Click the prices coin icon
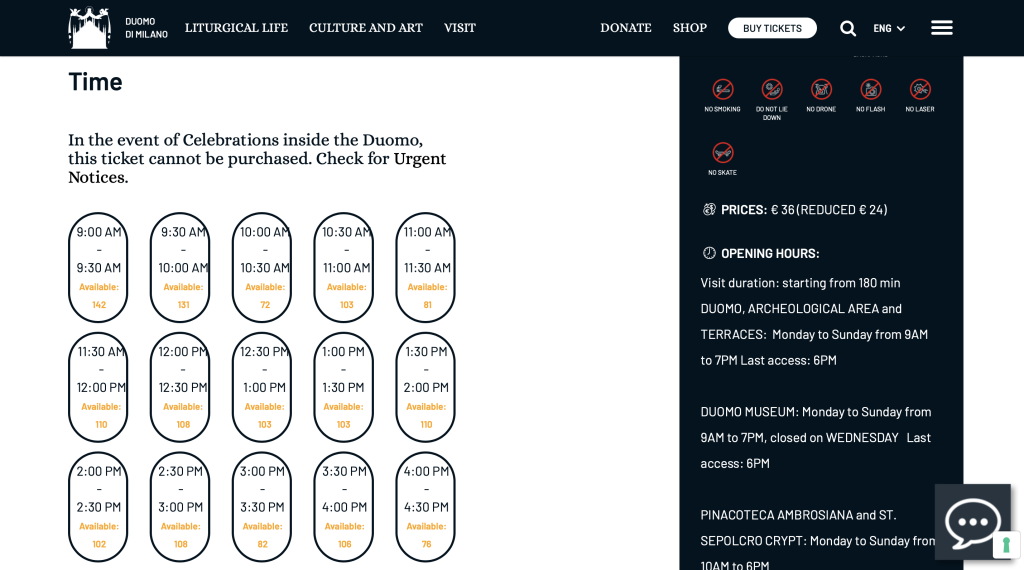The height and width of the screenshot is (570, 1024). click(709, 210)
